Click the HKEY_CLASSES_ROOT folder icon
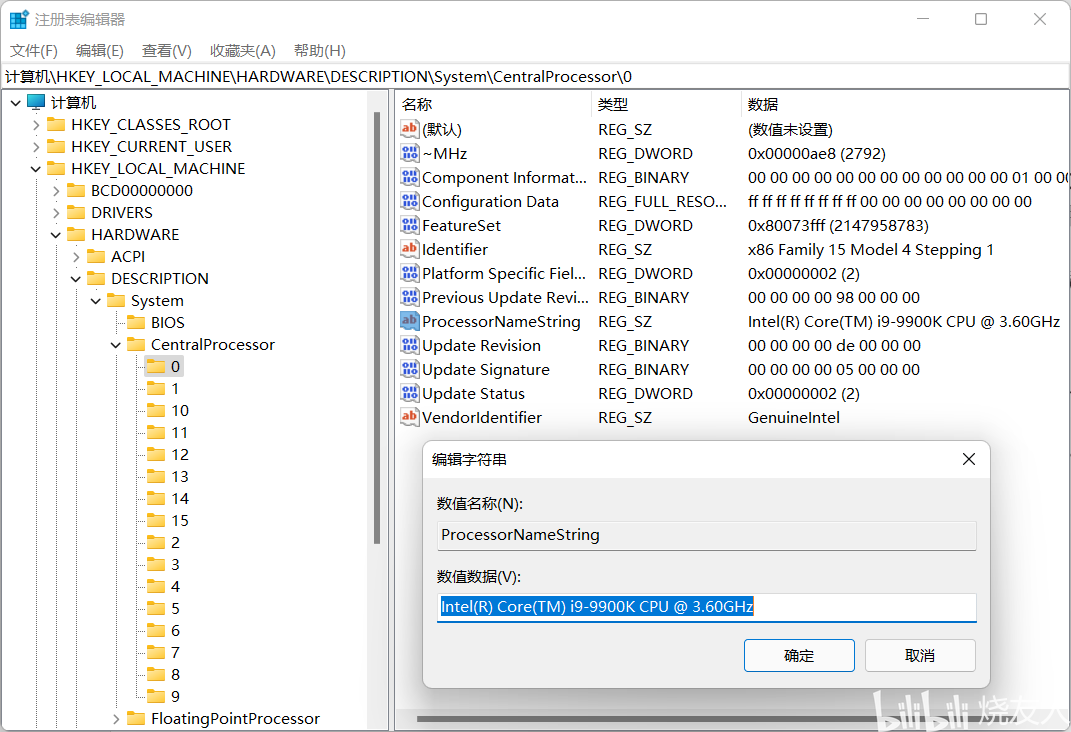This screenshot has height=732, width=1071. coord(56,124)
